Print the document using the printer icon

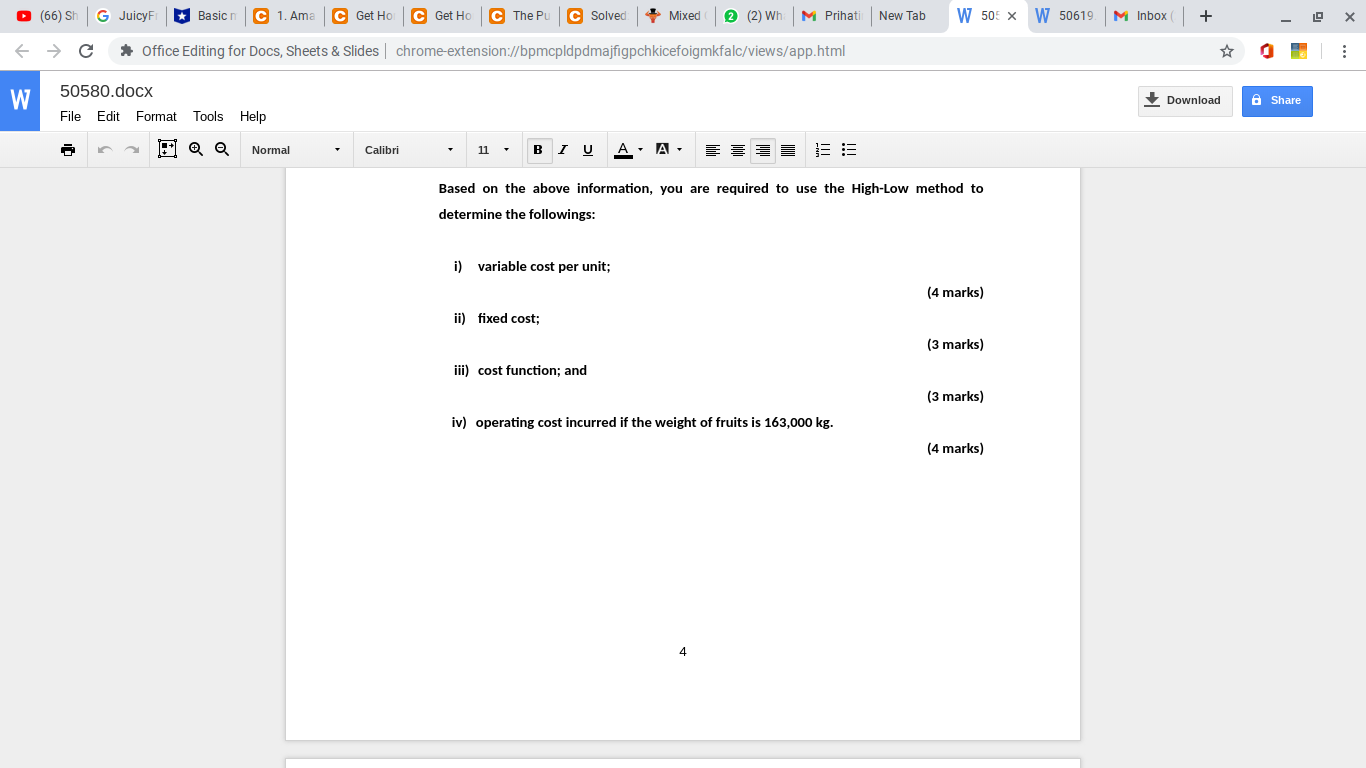[68, 150]
